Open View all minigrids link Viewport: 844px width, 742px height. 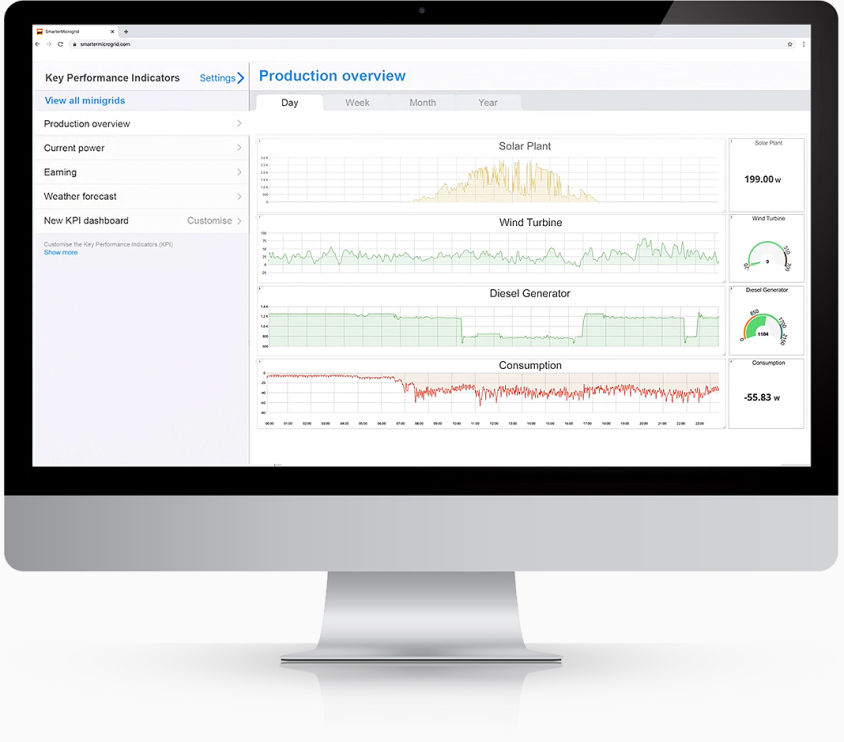point(85,101)
